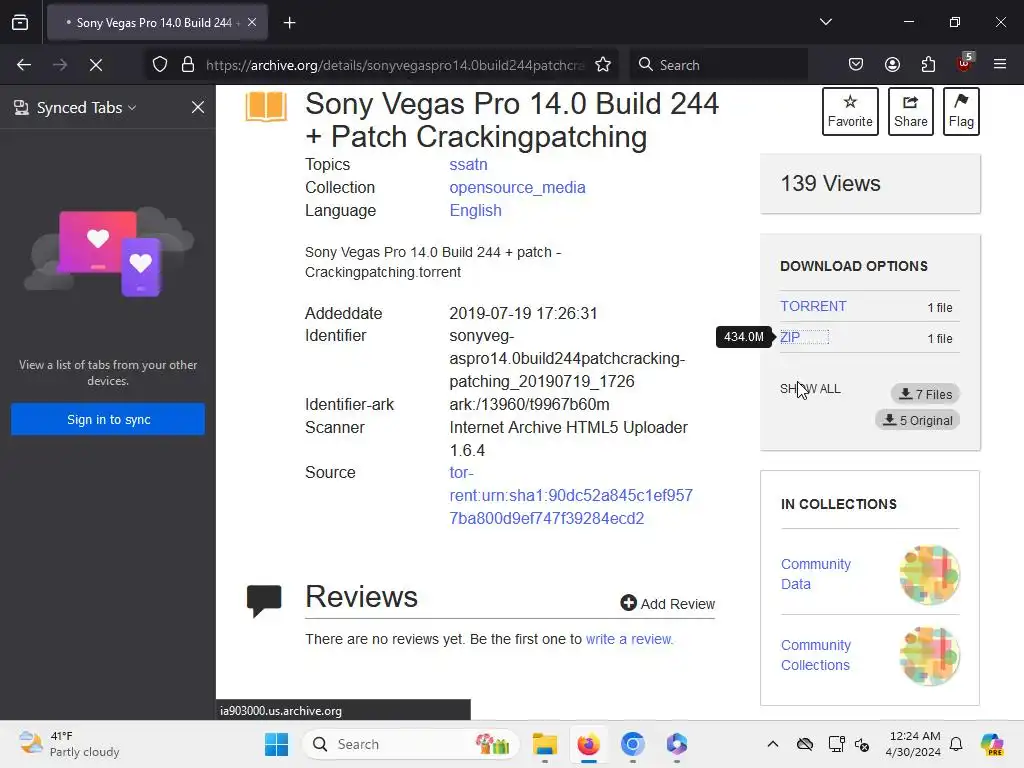This screenshot has height=768, width=1024.
Task: Open the English language link
Action: coord(475,210)
